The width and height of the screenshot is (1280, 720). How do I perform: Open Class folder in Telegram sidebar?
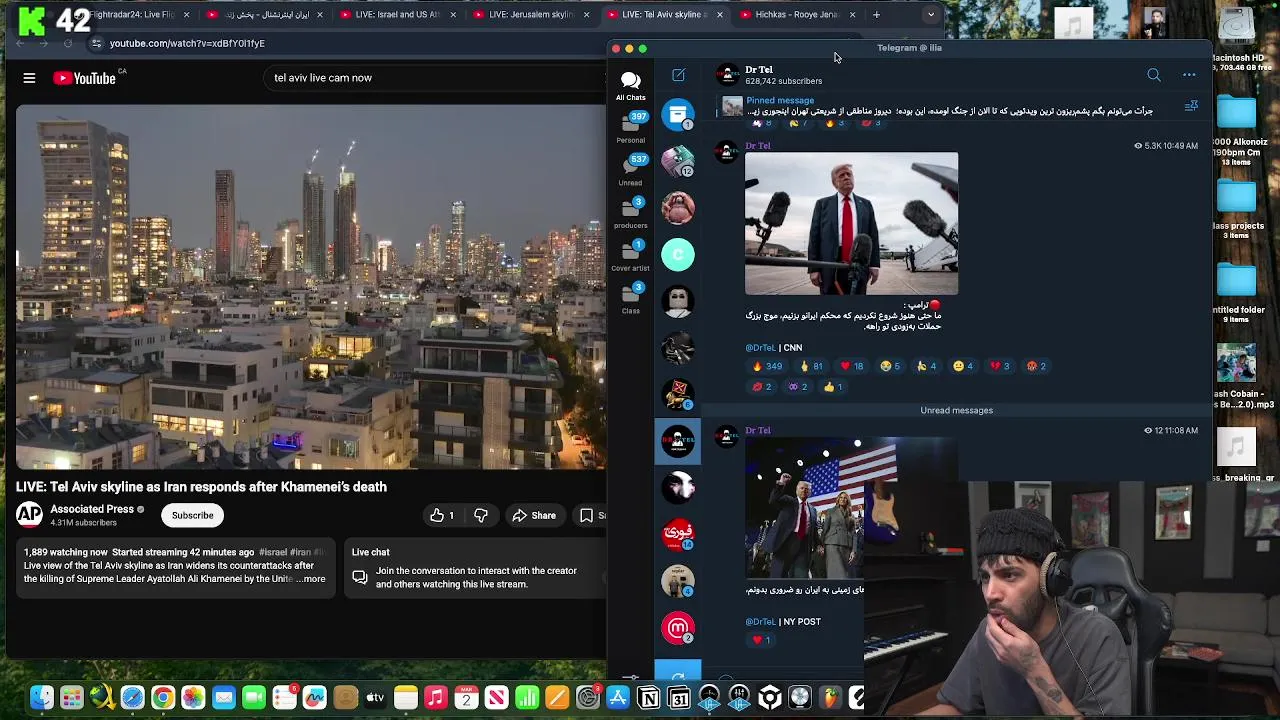point(630,298)
